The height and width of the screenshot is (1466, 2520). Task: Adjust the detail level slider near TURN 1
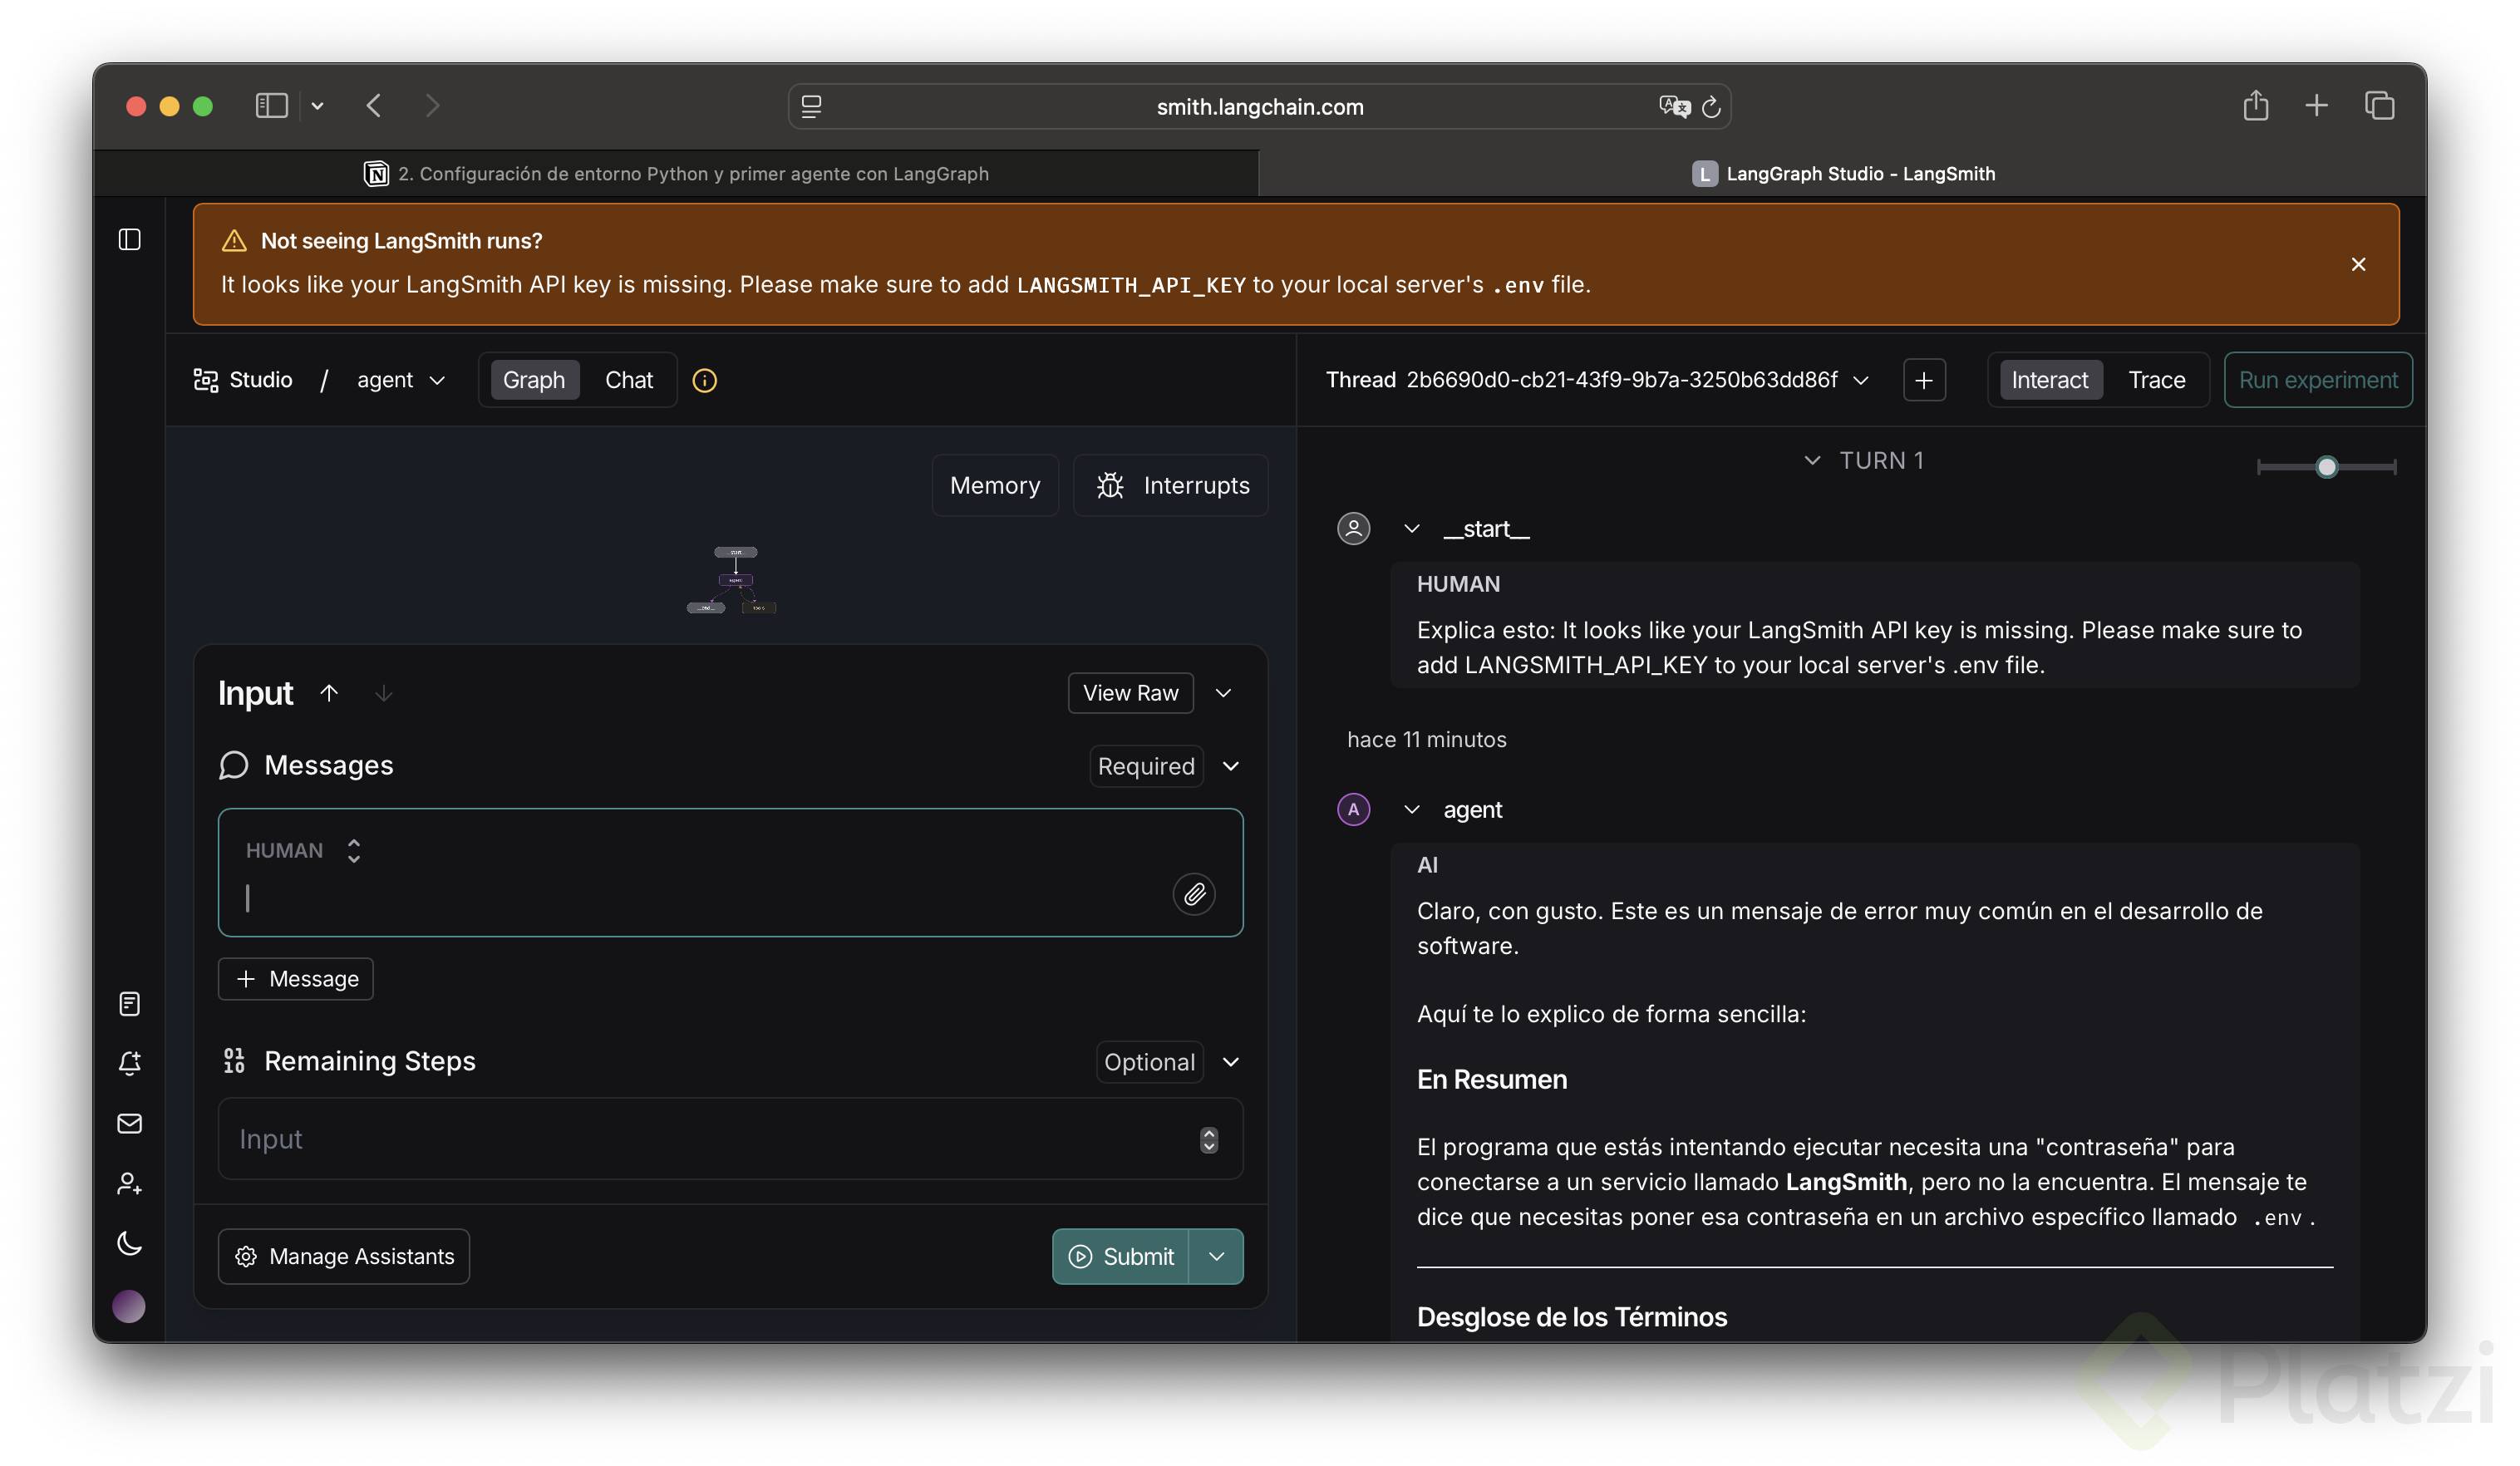2326,467
